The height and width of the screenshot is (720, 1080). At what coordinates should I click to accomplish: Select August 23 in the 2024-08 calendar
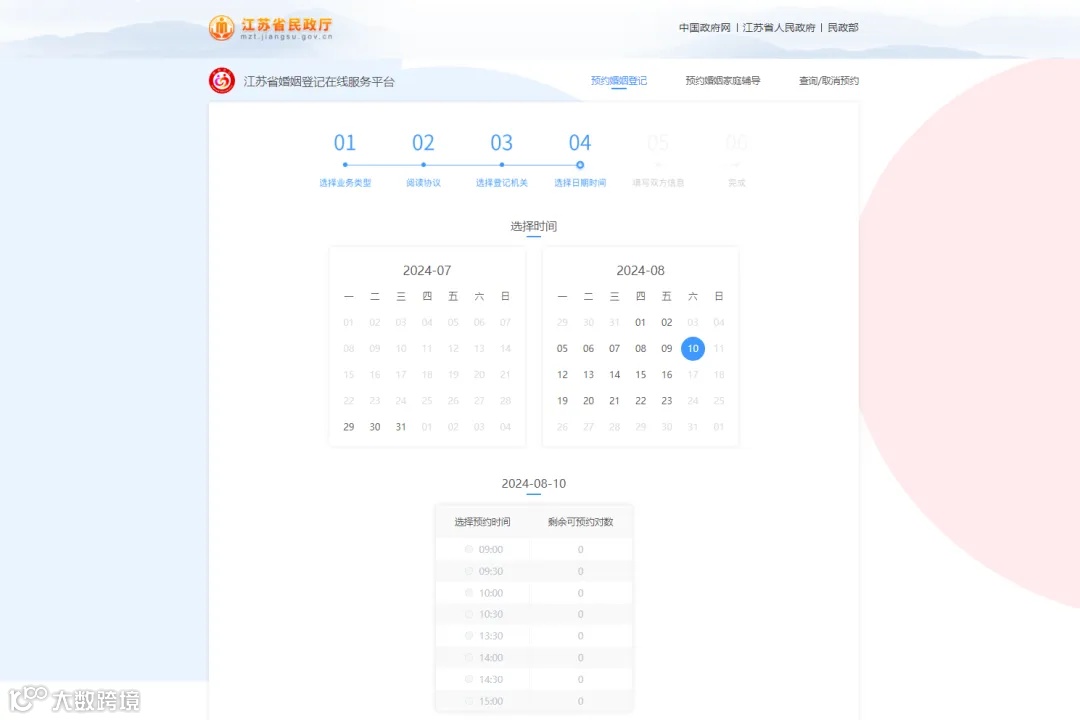tap(667, 401)
